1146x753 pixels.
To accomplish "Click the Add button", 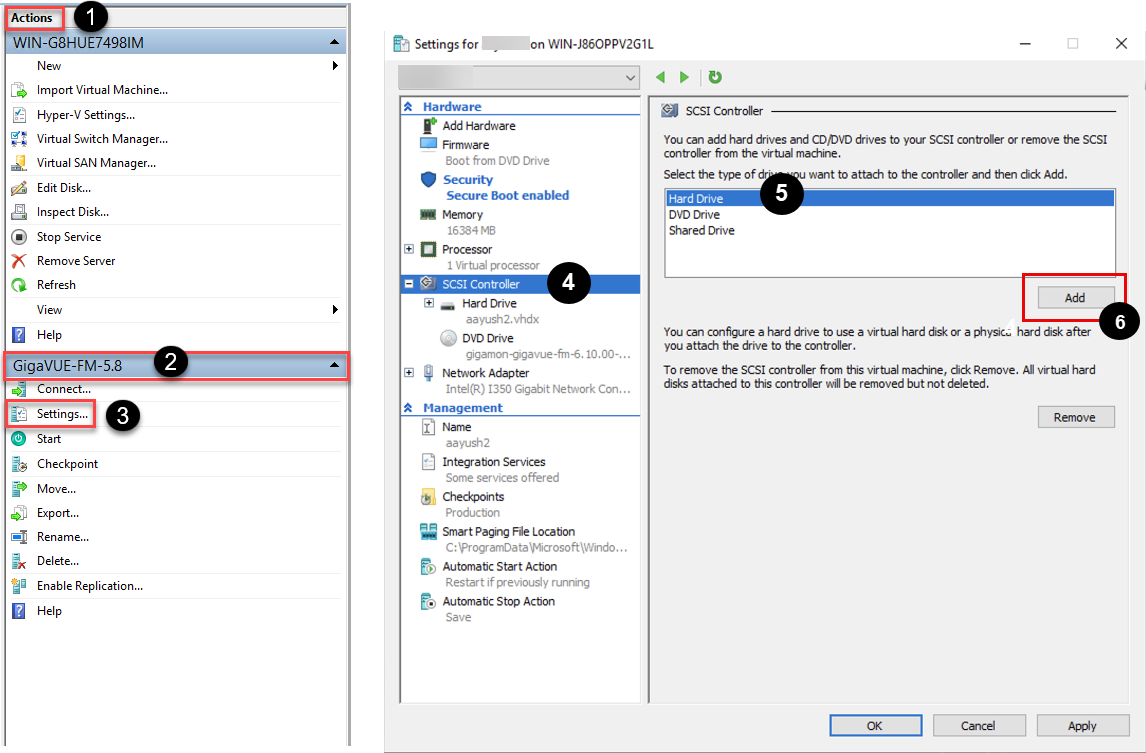I will (x=1075, y=297).
